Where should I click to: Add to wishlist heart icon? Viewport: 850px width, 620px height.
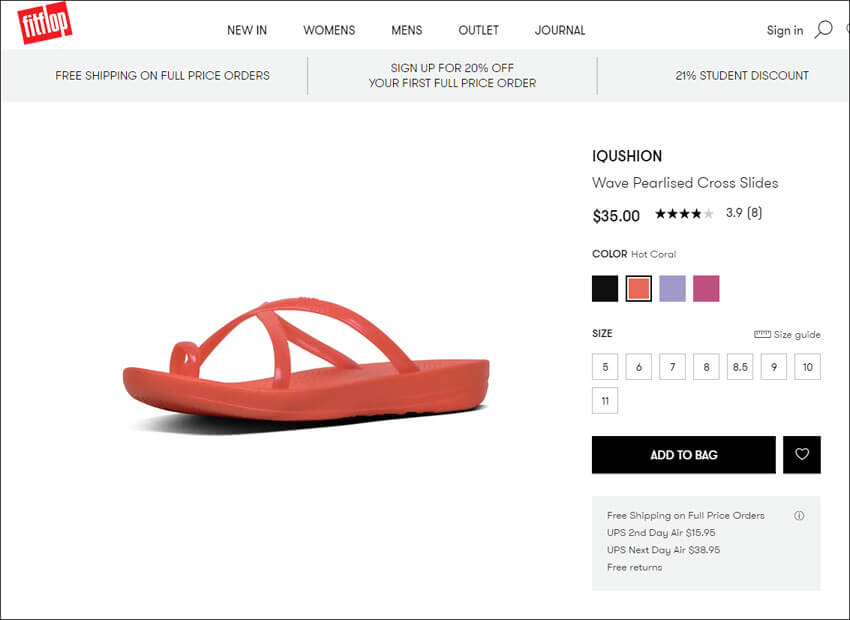[802, 455]
